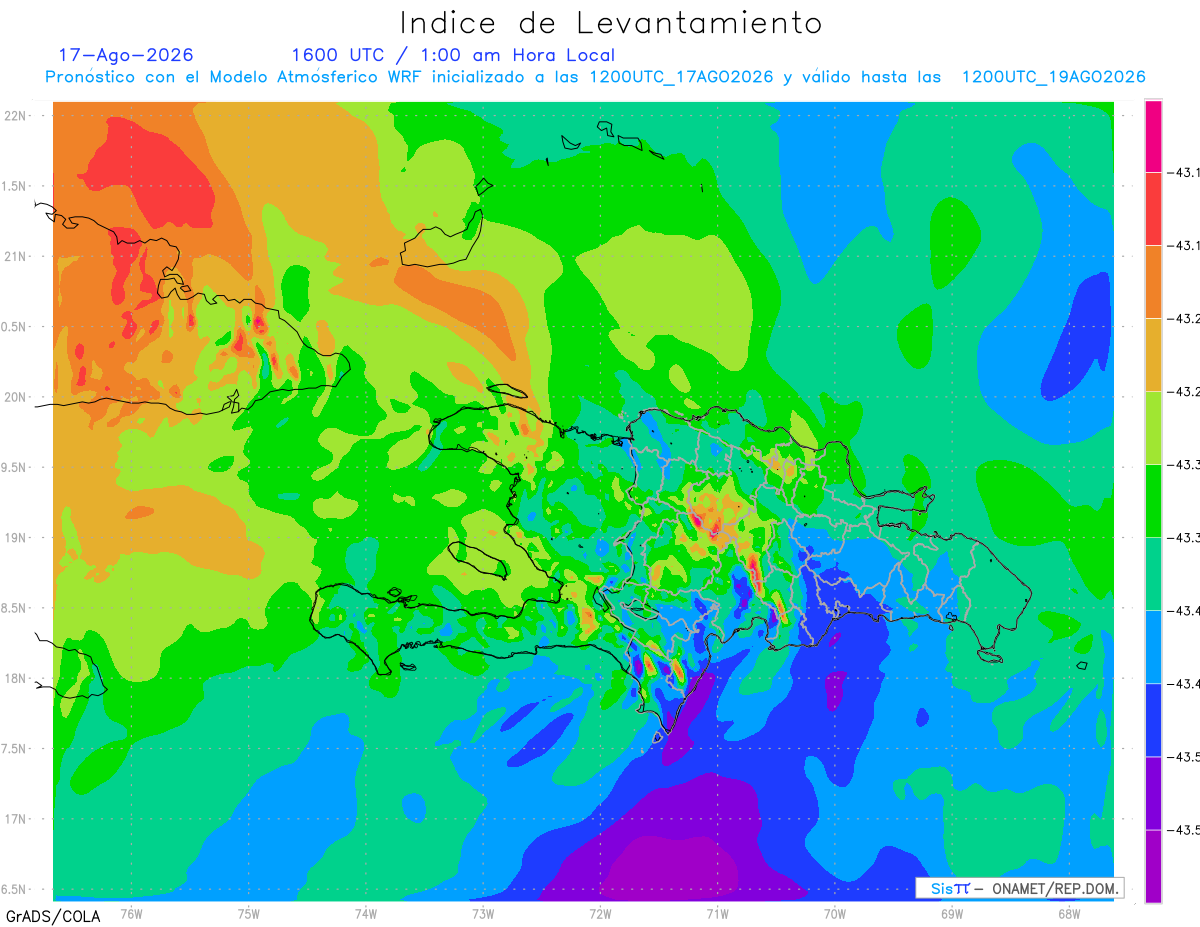Click the '72W' longitude label
This screenshot has width=1200, height=927.
(600, 912)
